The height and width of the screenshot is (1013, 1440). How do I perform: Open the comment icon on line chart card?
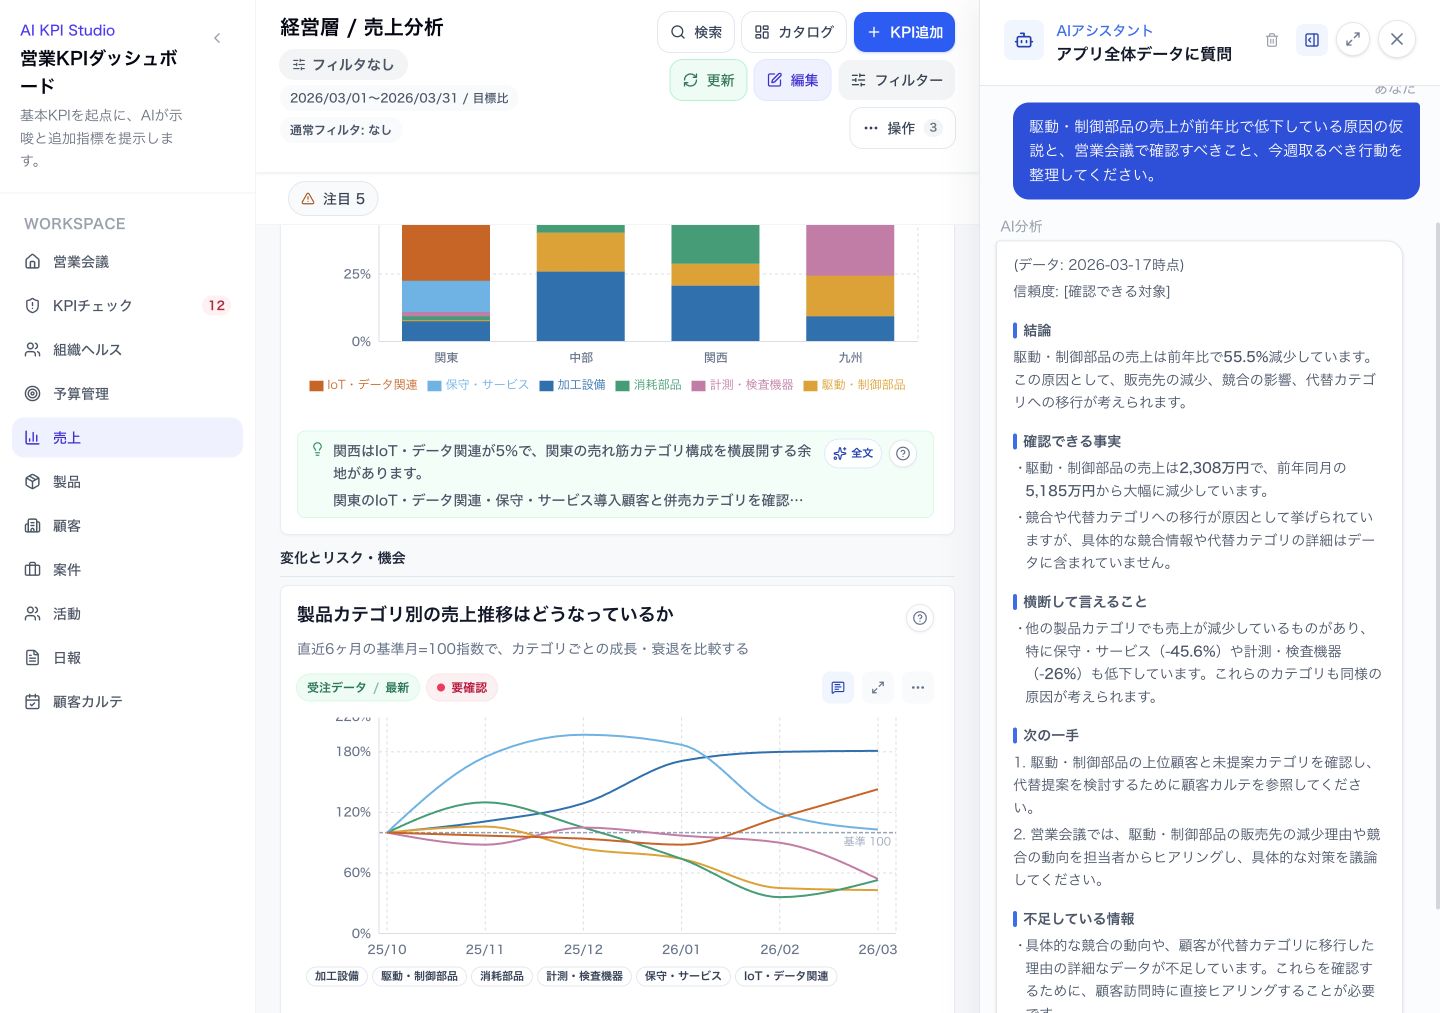click(838, 688)
